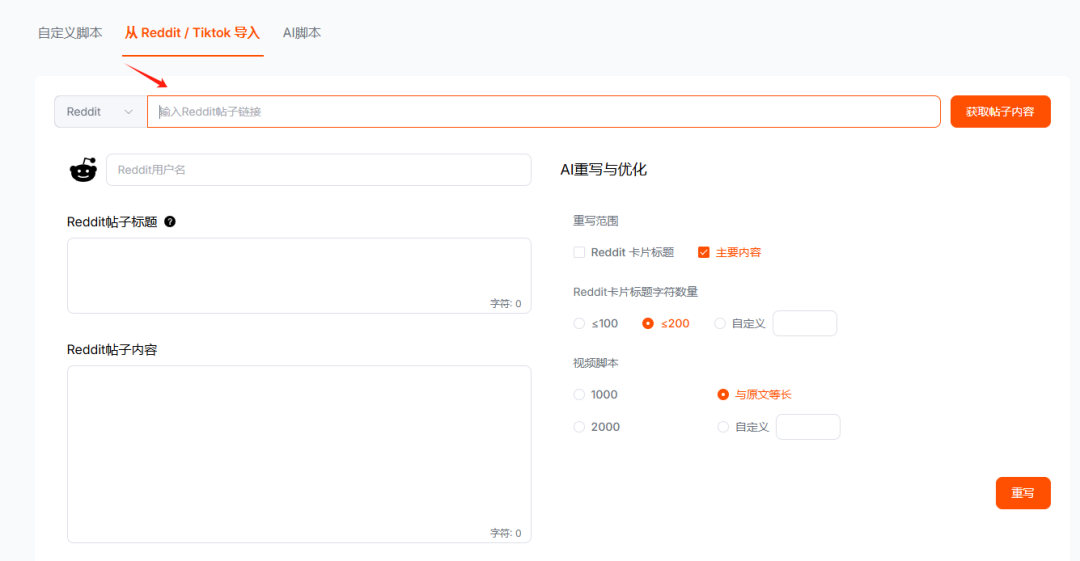Click the Reddit用户名 input field

tap(319, 170)
